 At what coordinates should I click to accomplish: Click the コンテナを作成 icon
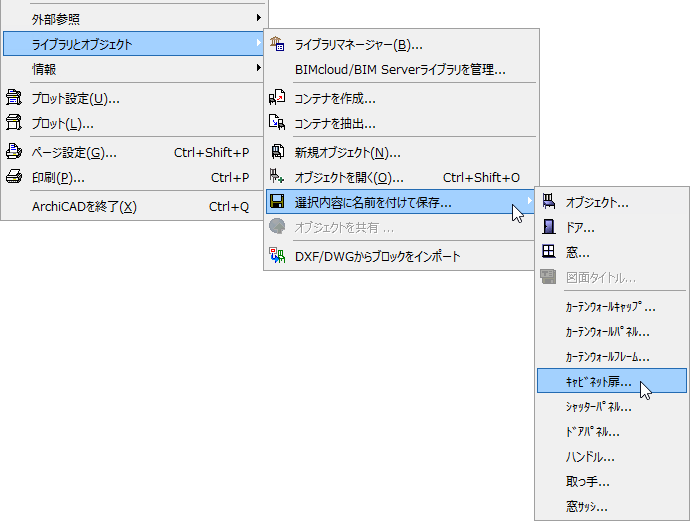click(x=277, y=97)
